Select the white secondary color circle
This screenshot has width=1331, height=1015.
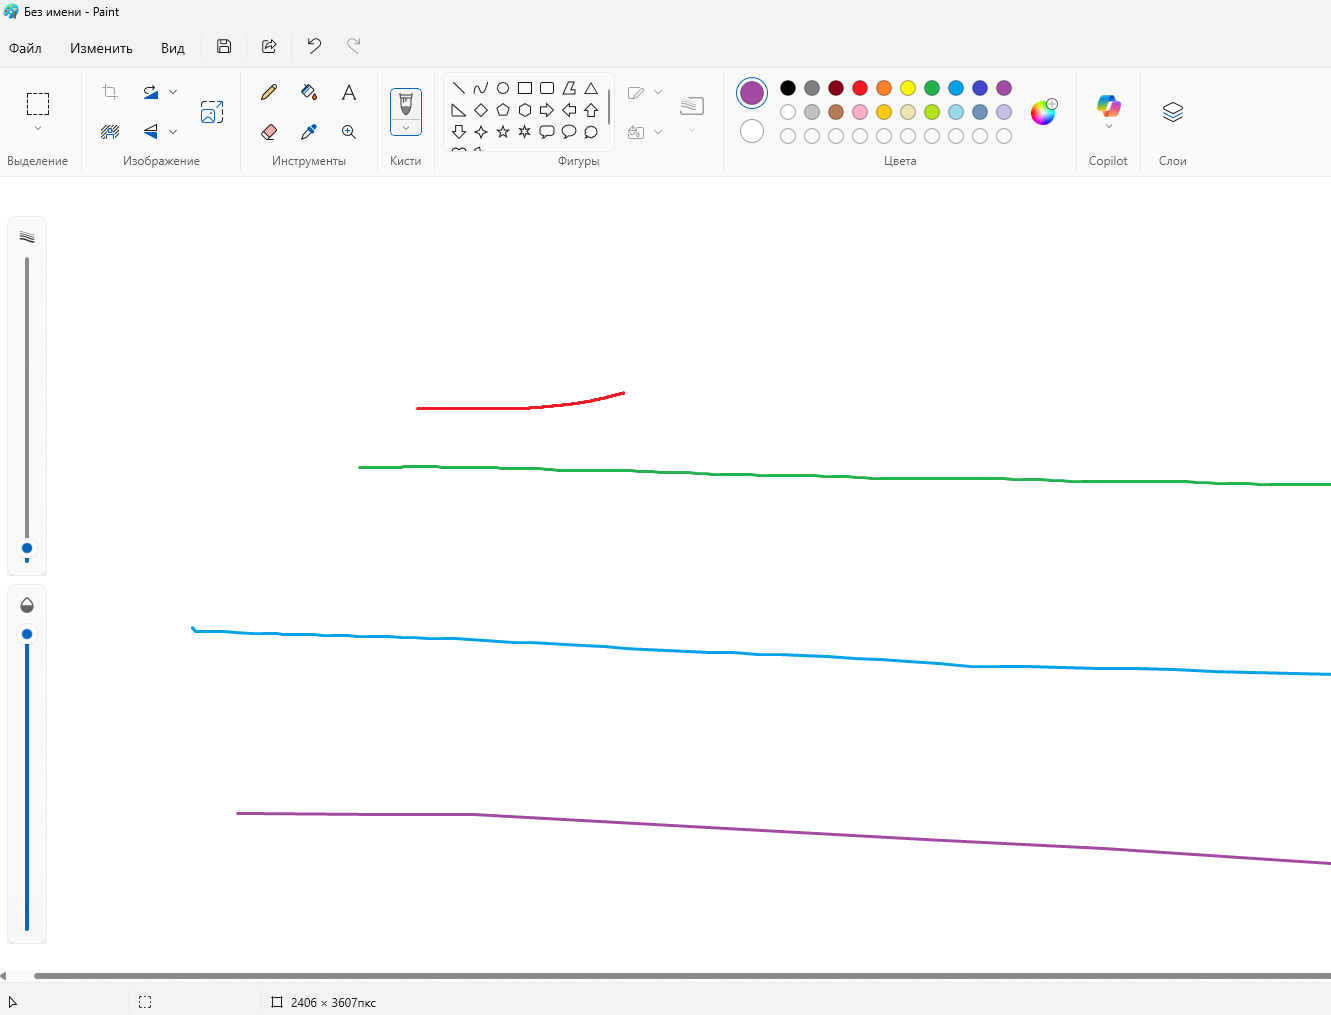point(752,131)
